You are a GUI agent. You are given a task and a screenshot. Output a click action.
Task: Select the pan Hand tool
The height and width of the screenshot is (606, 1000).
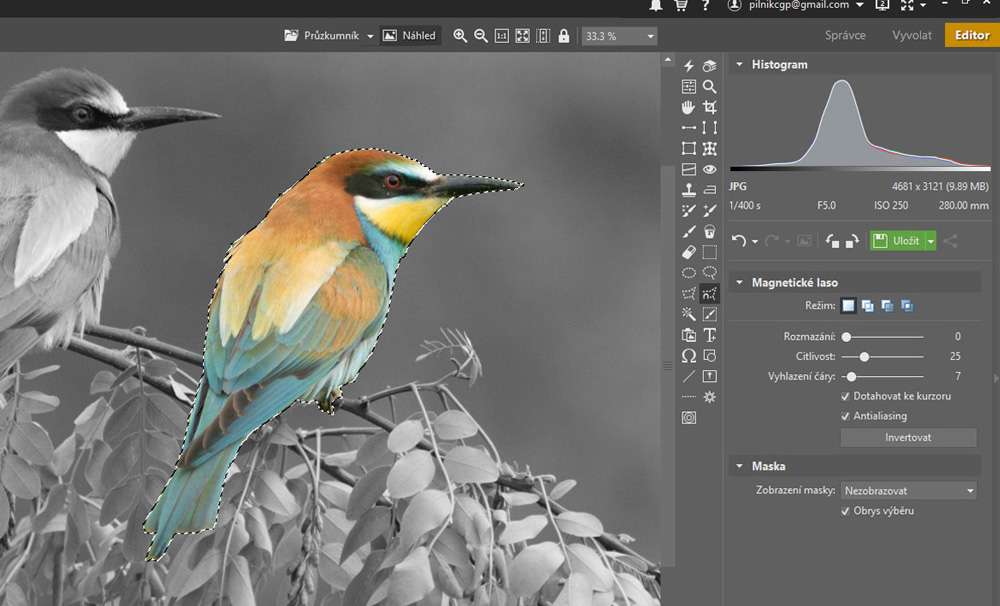click(x=689, y=107)
